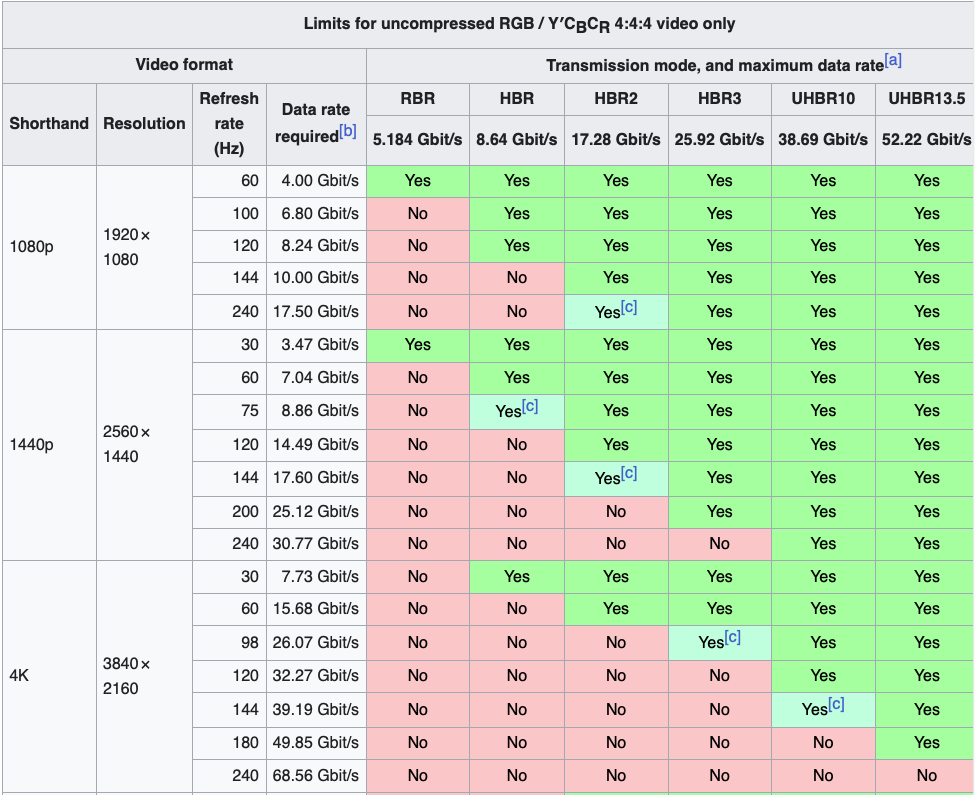This screenshot has width=975, height=795.
Task: Click the 39.19 Gbit/s data rate cell
Action: 317,710
